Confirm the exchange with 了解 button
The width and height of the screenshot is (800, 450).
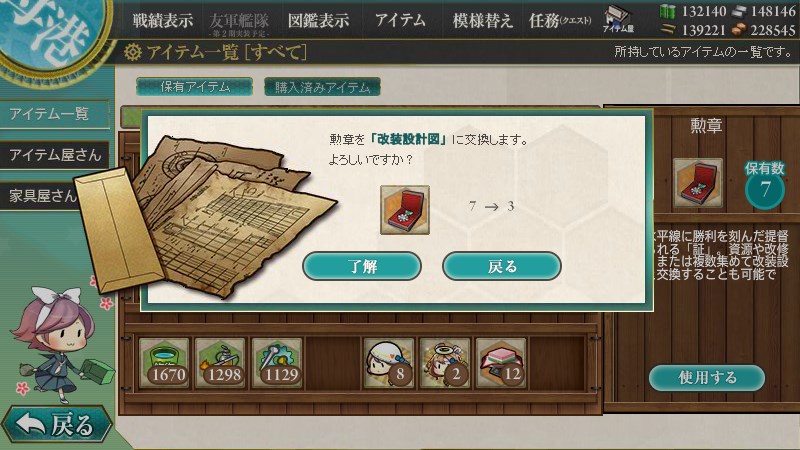pos(362,266)
